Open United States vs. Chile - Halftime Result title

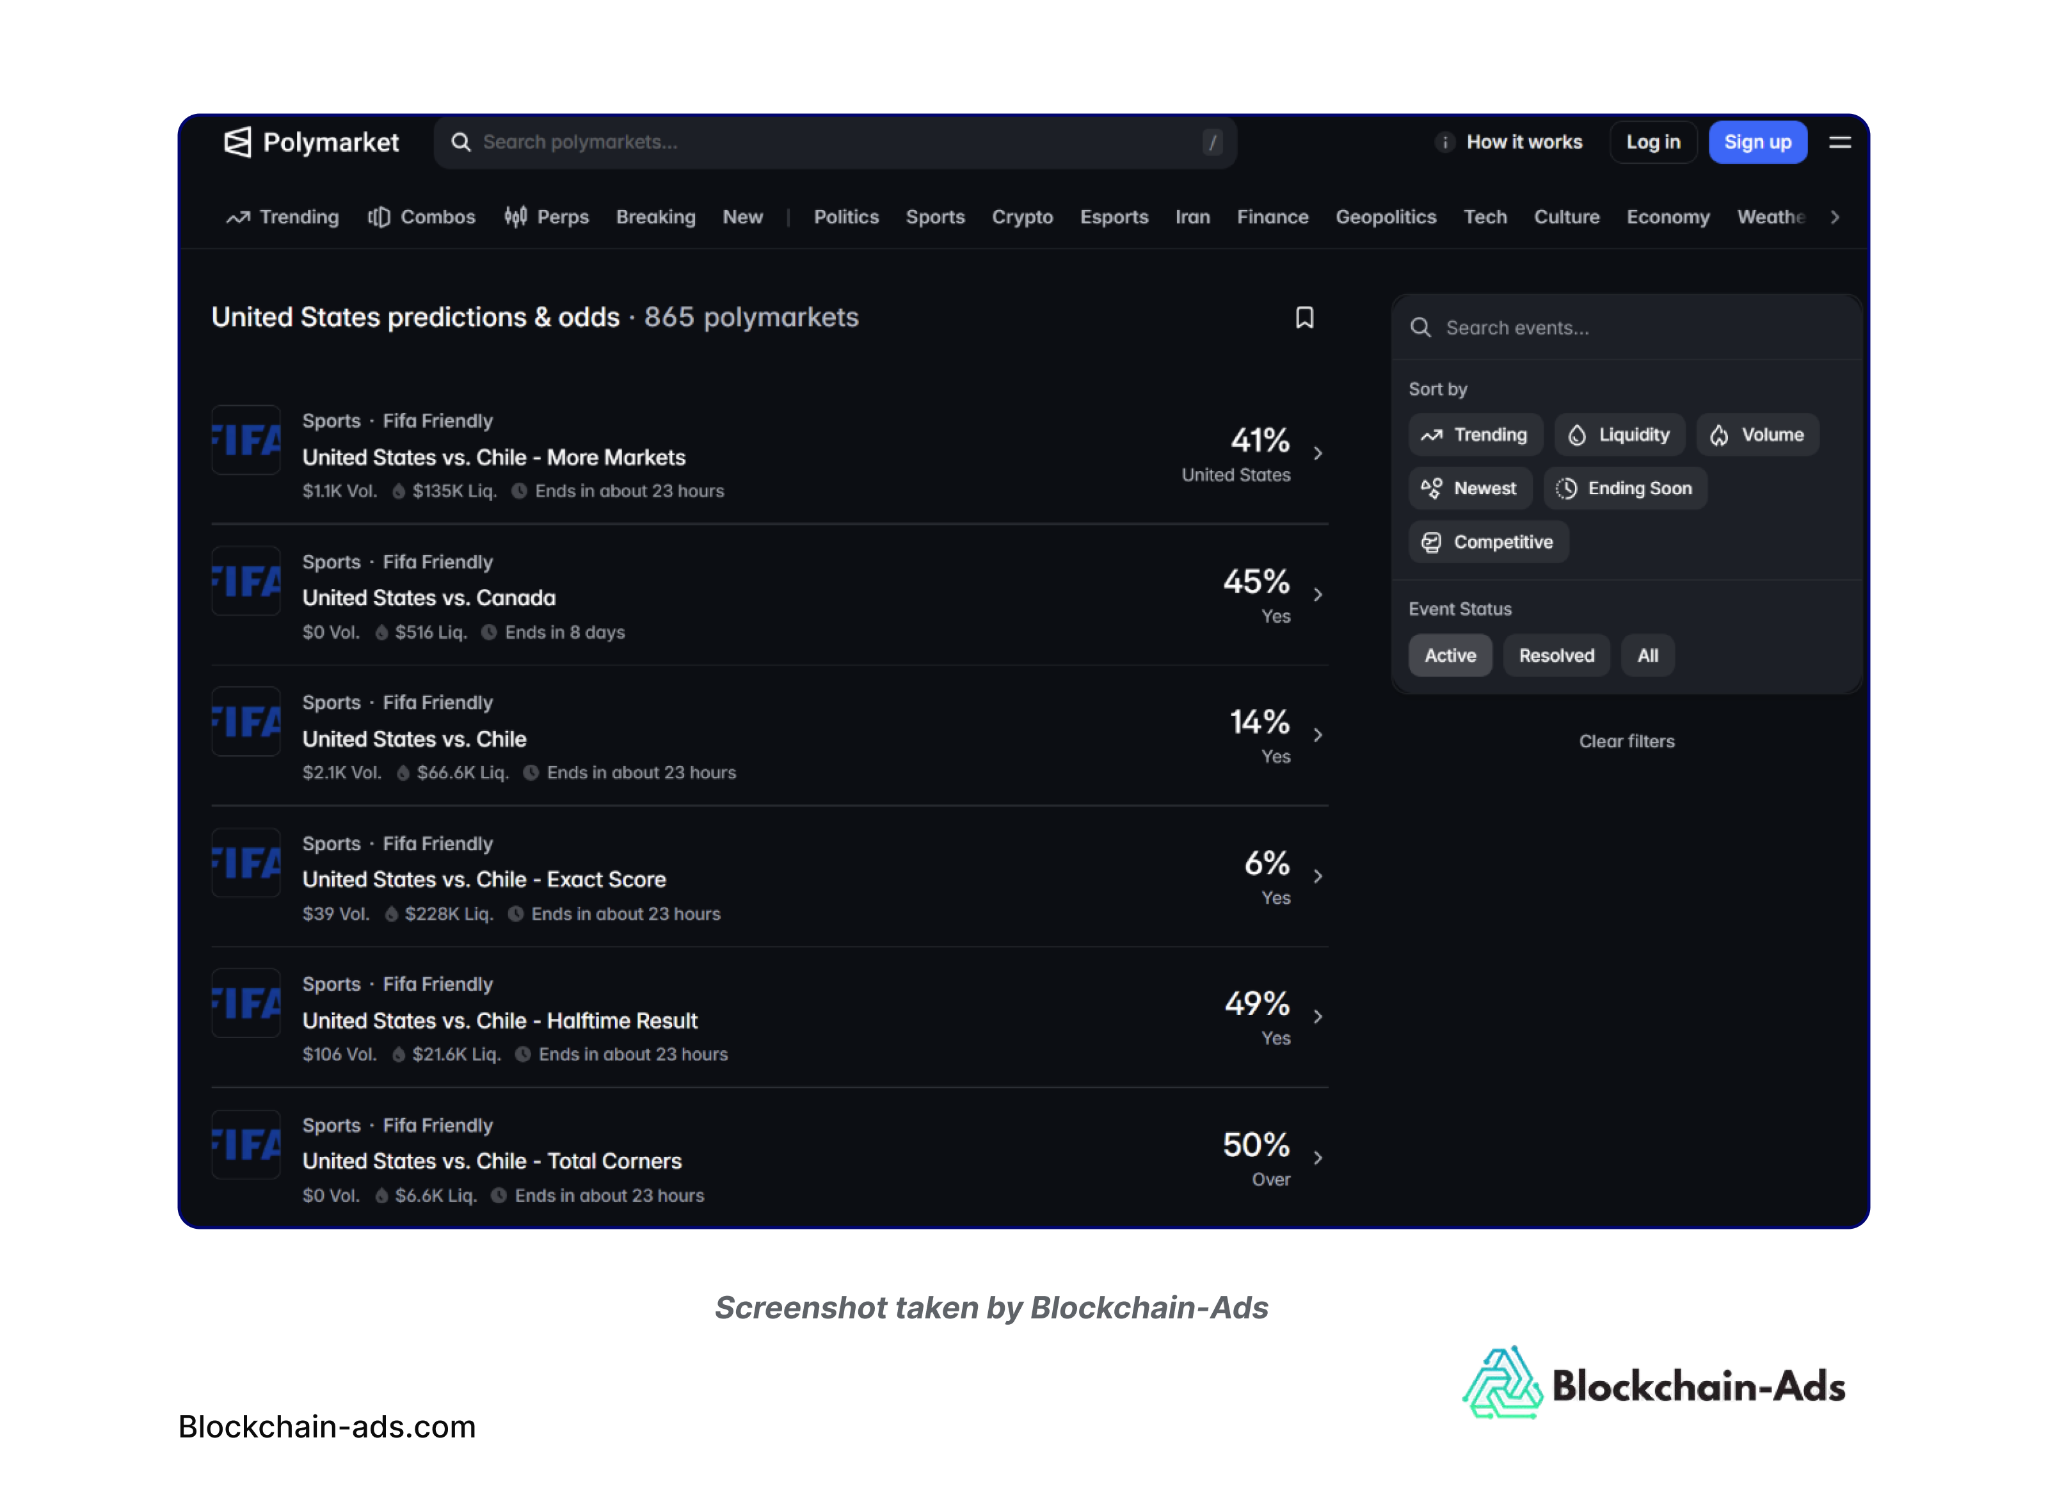click(x=500, y=1020)
